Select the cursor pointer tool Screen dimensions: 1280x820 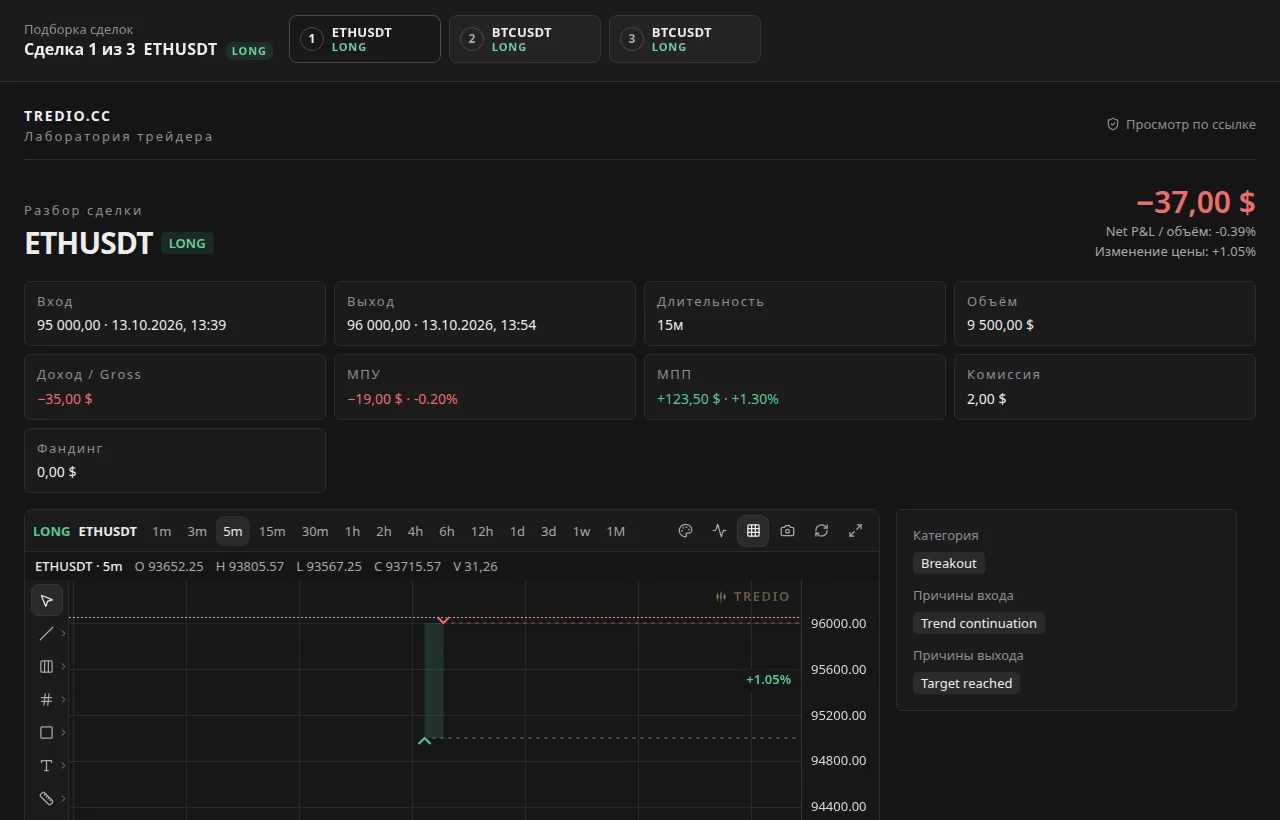pyautogui.click(x=46, y=600)
